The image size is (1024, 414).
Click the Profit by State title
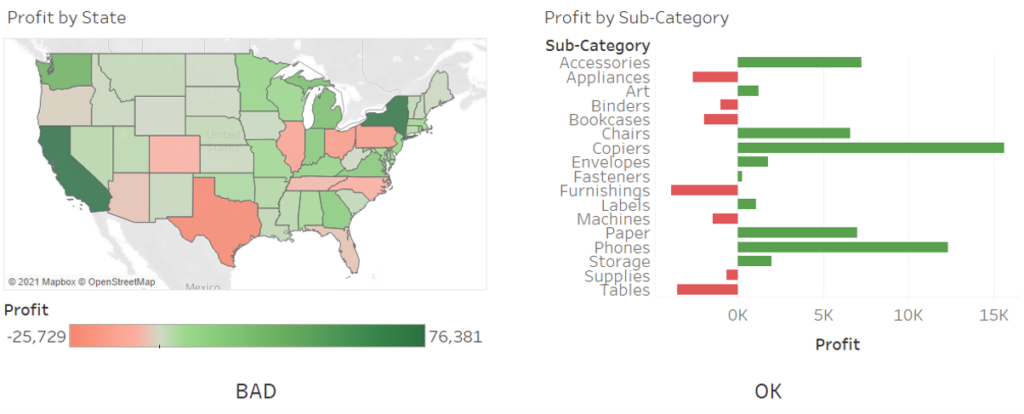pyautogui.click(x=66, y=18)
